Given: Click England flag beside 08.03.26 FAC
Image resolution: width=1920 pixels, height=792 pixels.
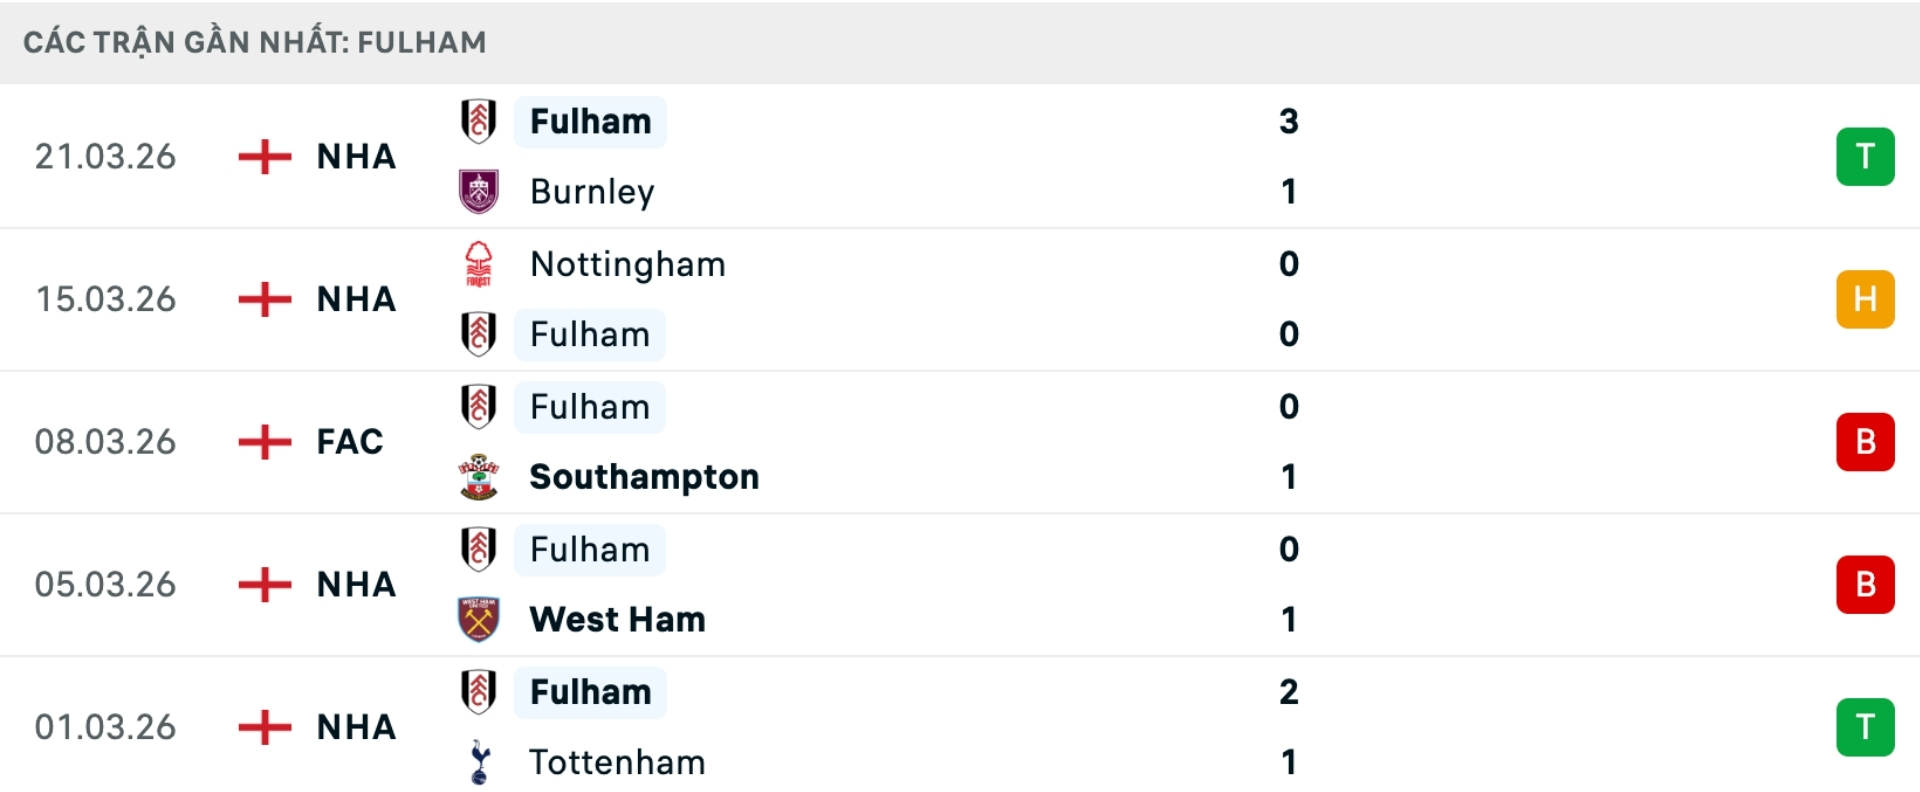Looking at the screenshot, I should [x=265, y=442].
